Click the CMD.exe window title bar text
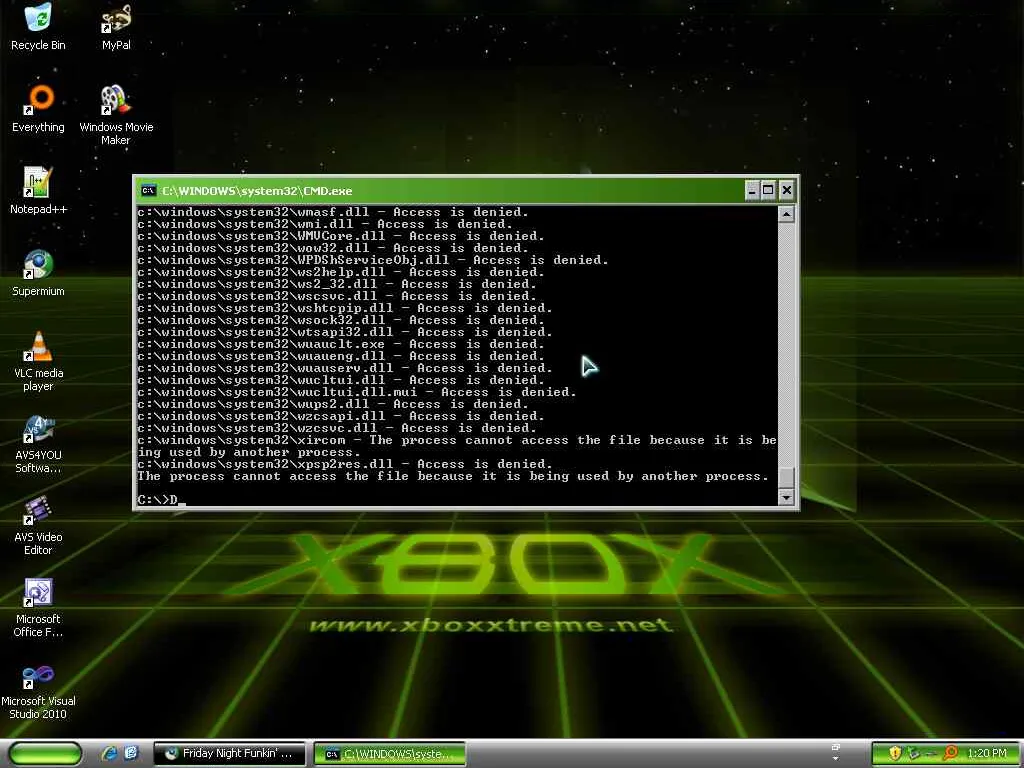Viewport: 1024px width, 768px height. click(x=257, y=191)
